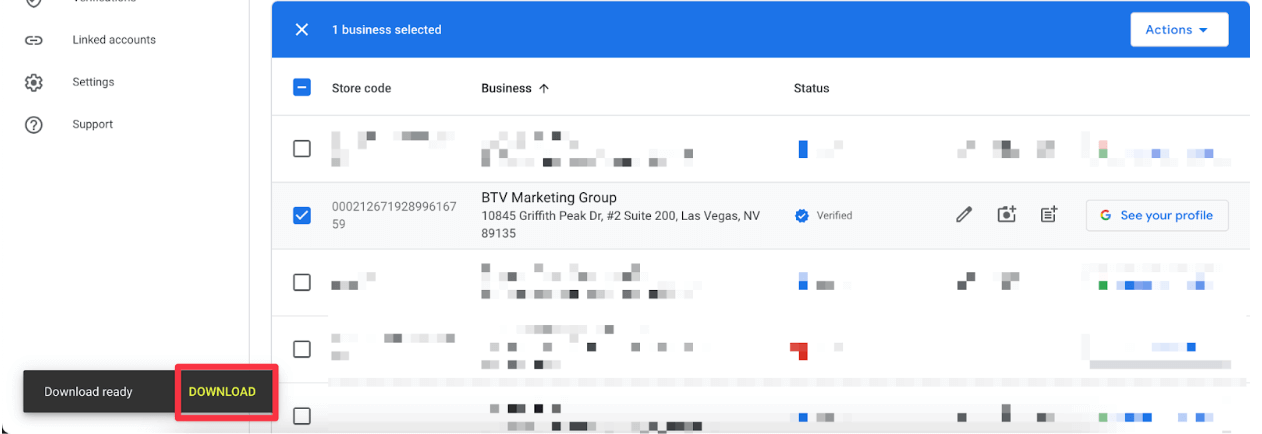Image resolution: width=1262 pixels, height=434 pixels.
Task: Click the Status column header
Action: [811, 88]
